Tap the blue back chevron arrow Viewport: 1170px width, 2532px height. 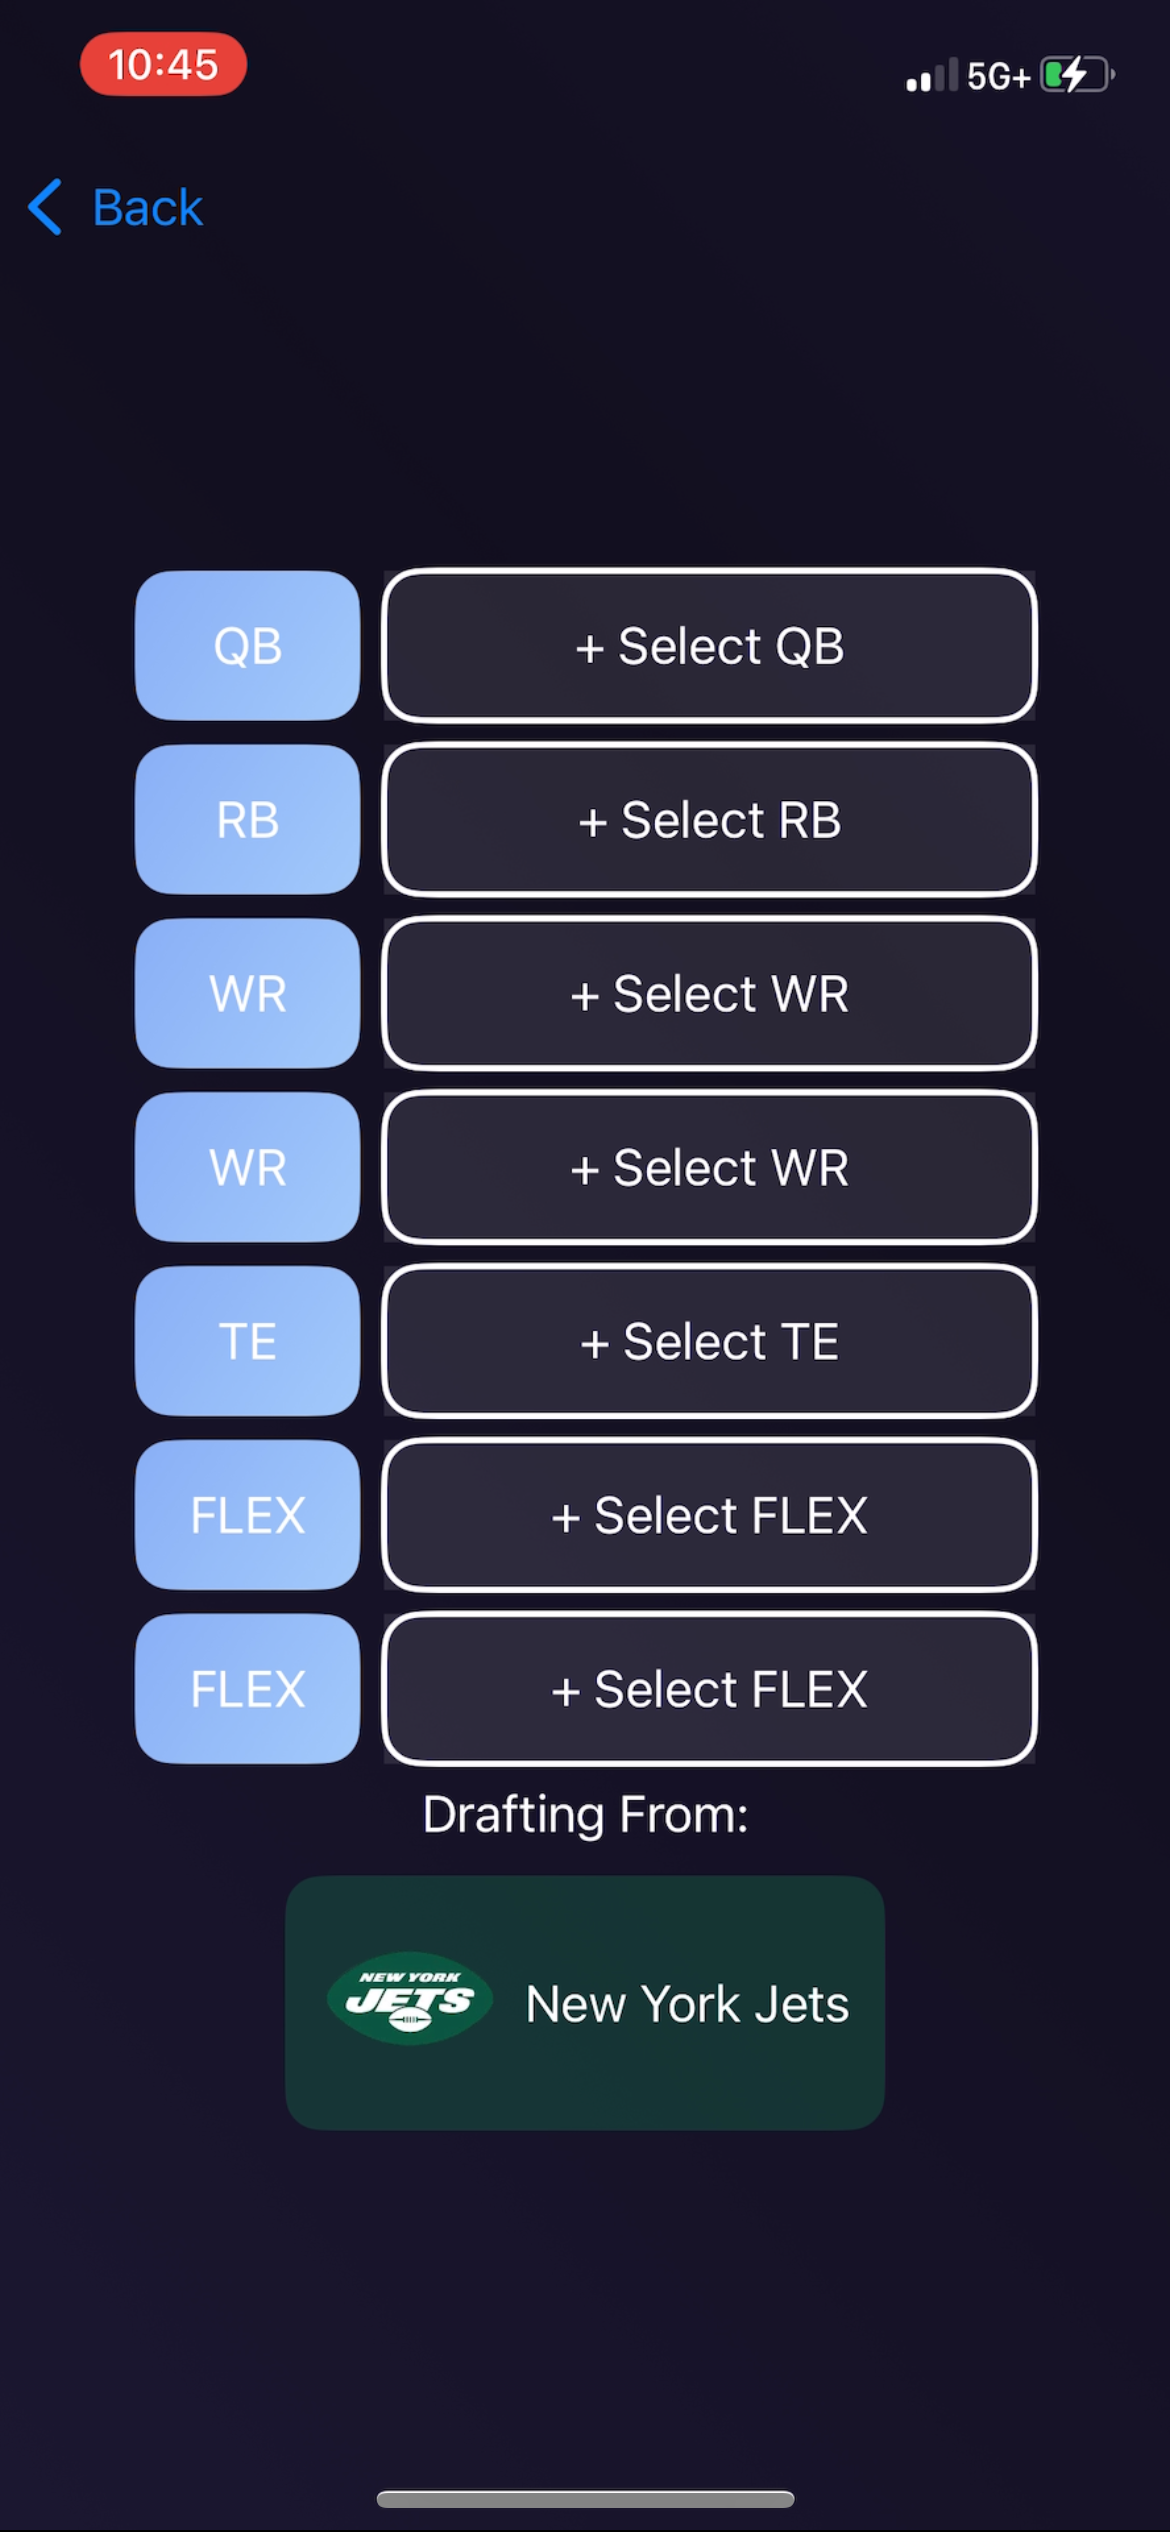coord(46,207)
